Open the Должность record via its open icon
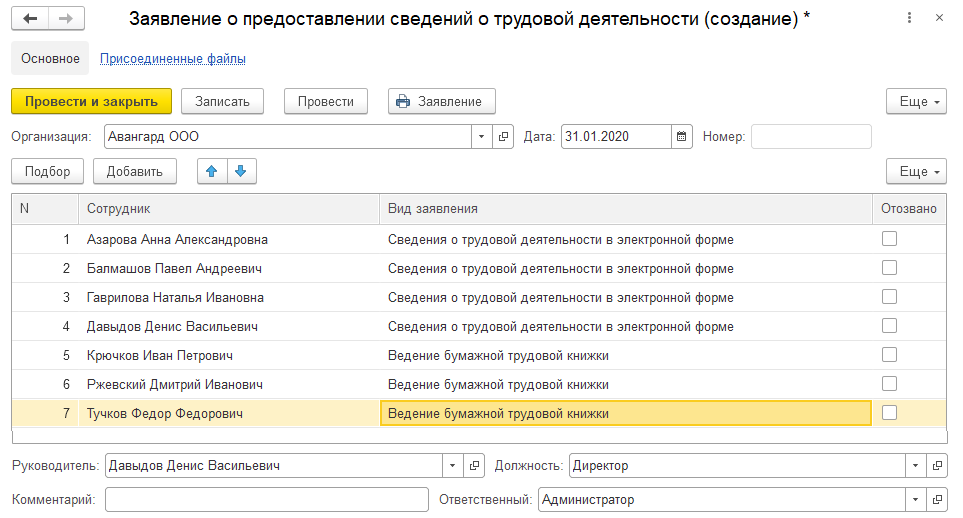The image size is (963, 518). tap(937, 466)
